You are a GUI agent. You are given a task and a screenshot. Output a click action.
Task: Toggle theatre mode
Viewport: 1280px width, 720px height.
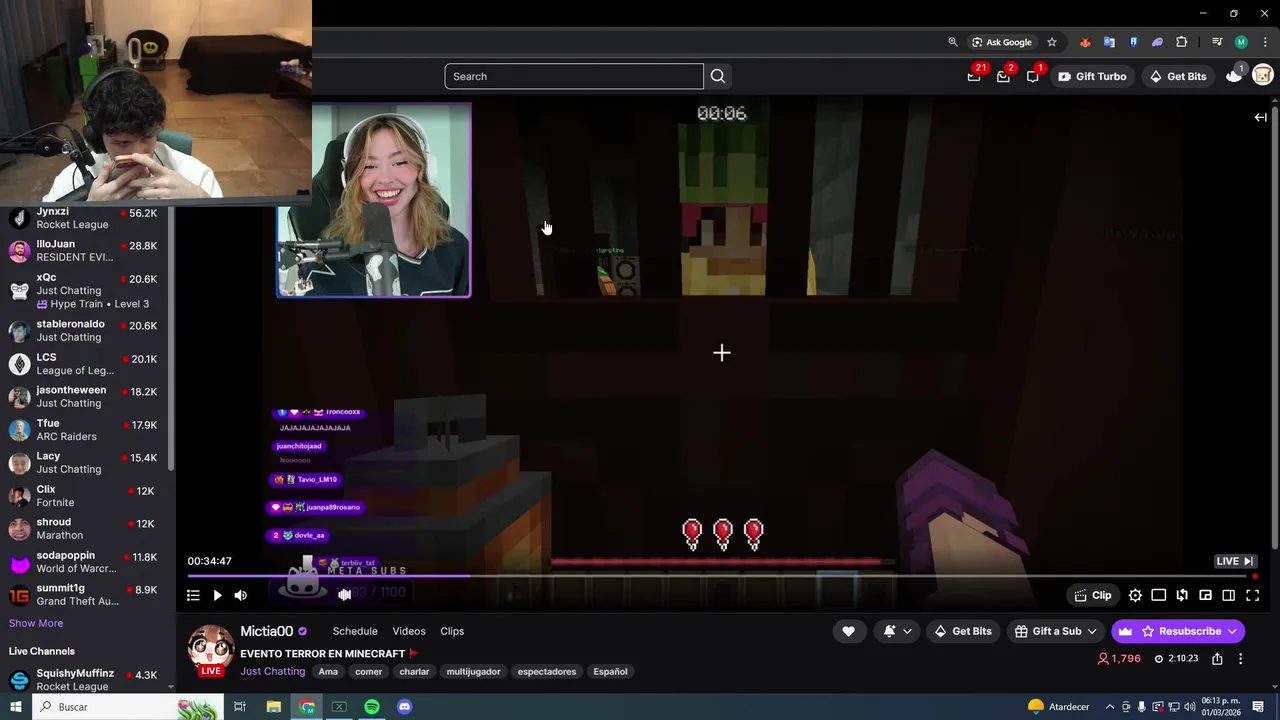tap(1158, 595)
